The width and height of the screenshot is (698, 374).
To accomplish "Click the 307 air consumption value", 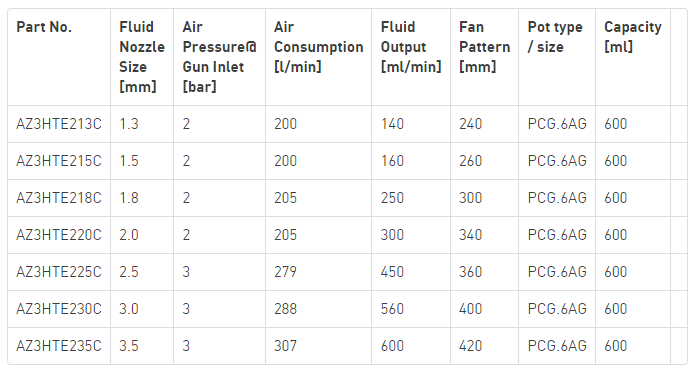I will tap(285, 346).
